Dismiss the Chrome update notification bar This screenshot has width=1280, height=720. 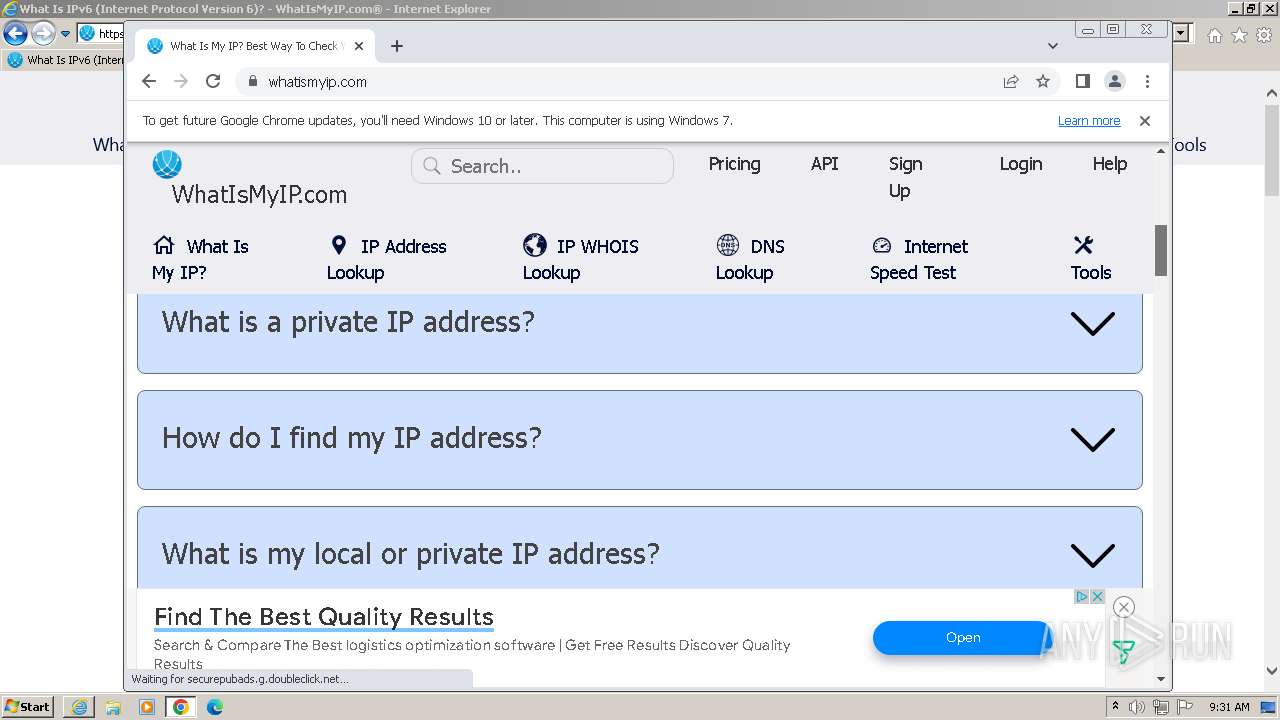pyautogui.click(x=1145, y=121)
